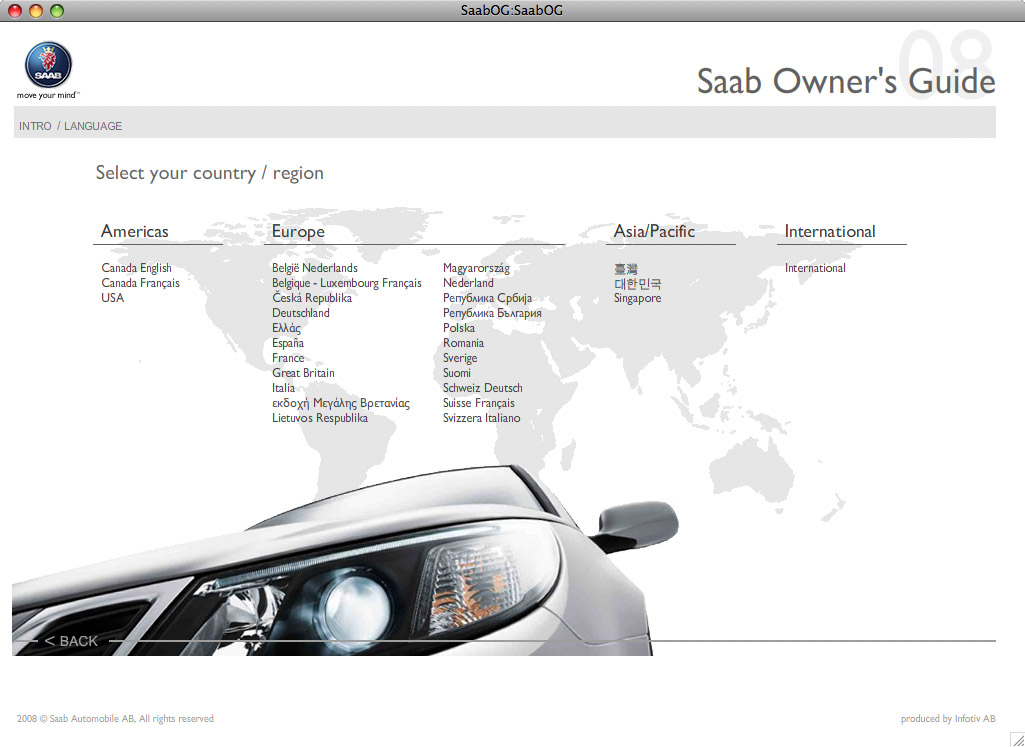Viewport: 1025px width, 747px height.
Task: Choose Ελλάς from Europe list
Action: click(286, 328)
